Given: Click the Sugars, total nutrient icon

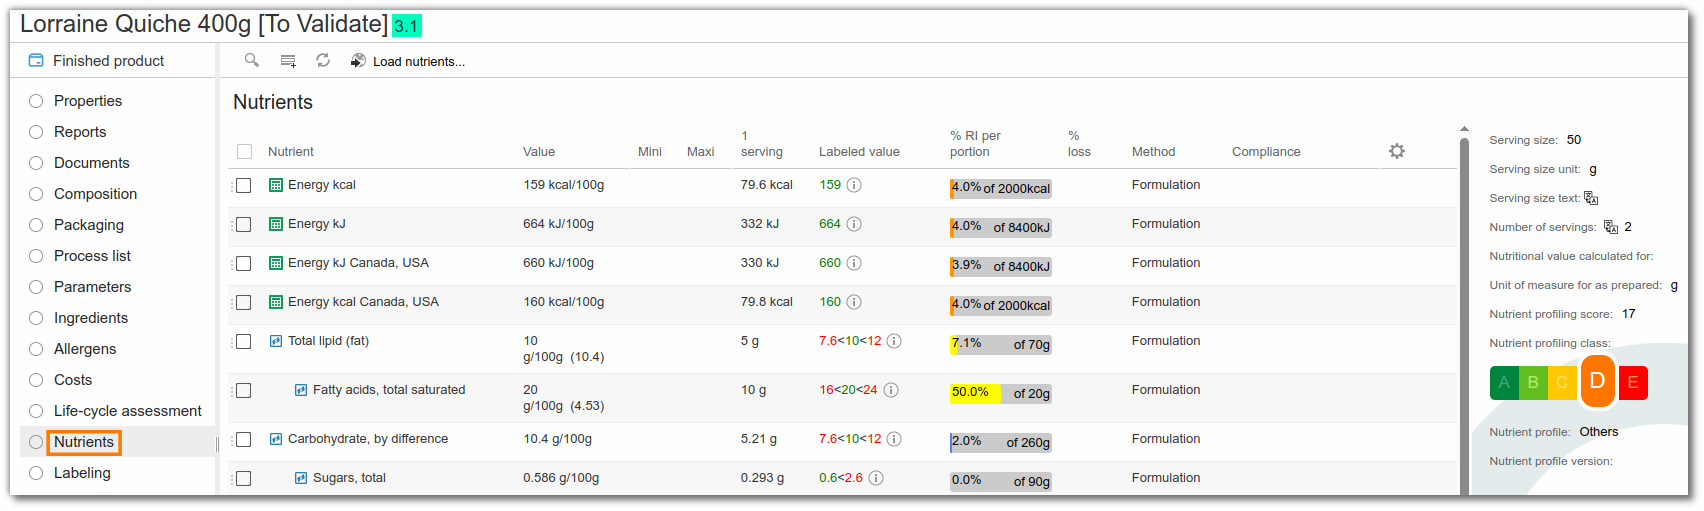Looking at the screenshot, I should [x=301, y=478].
